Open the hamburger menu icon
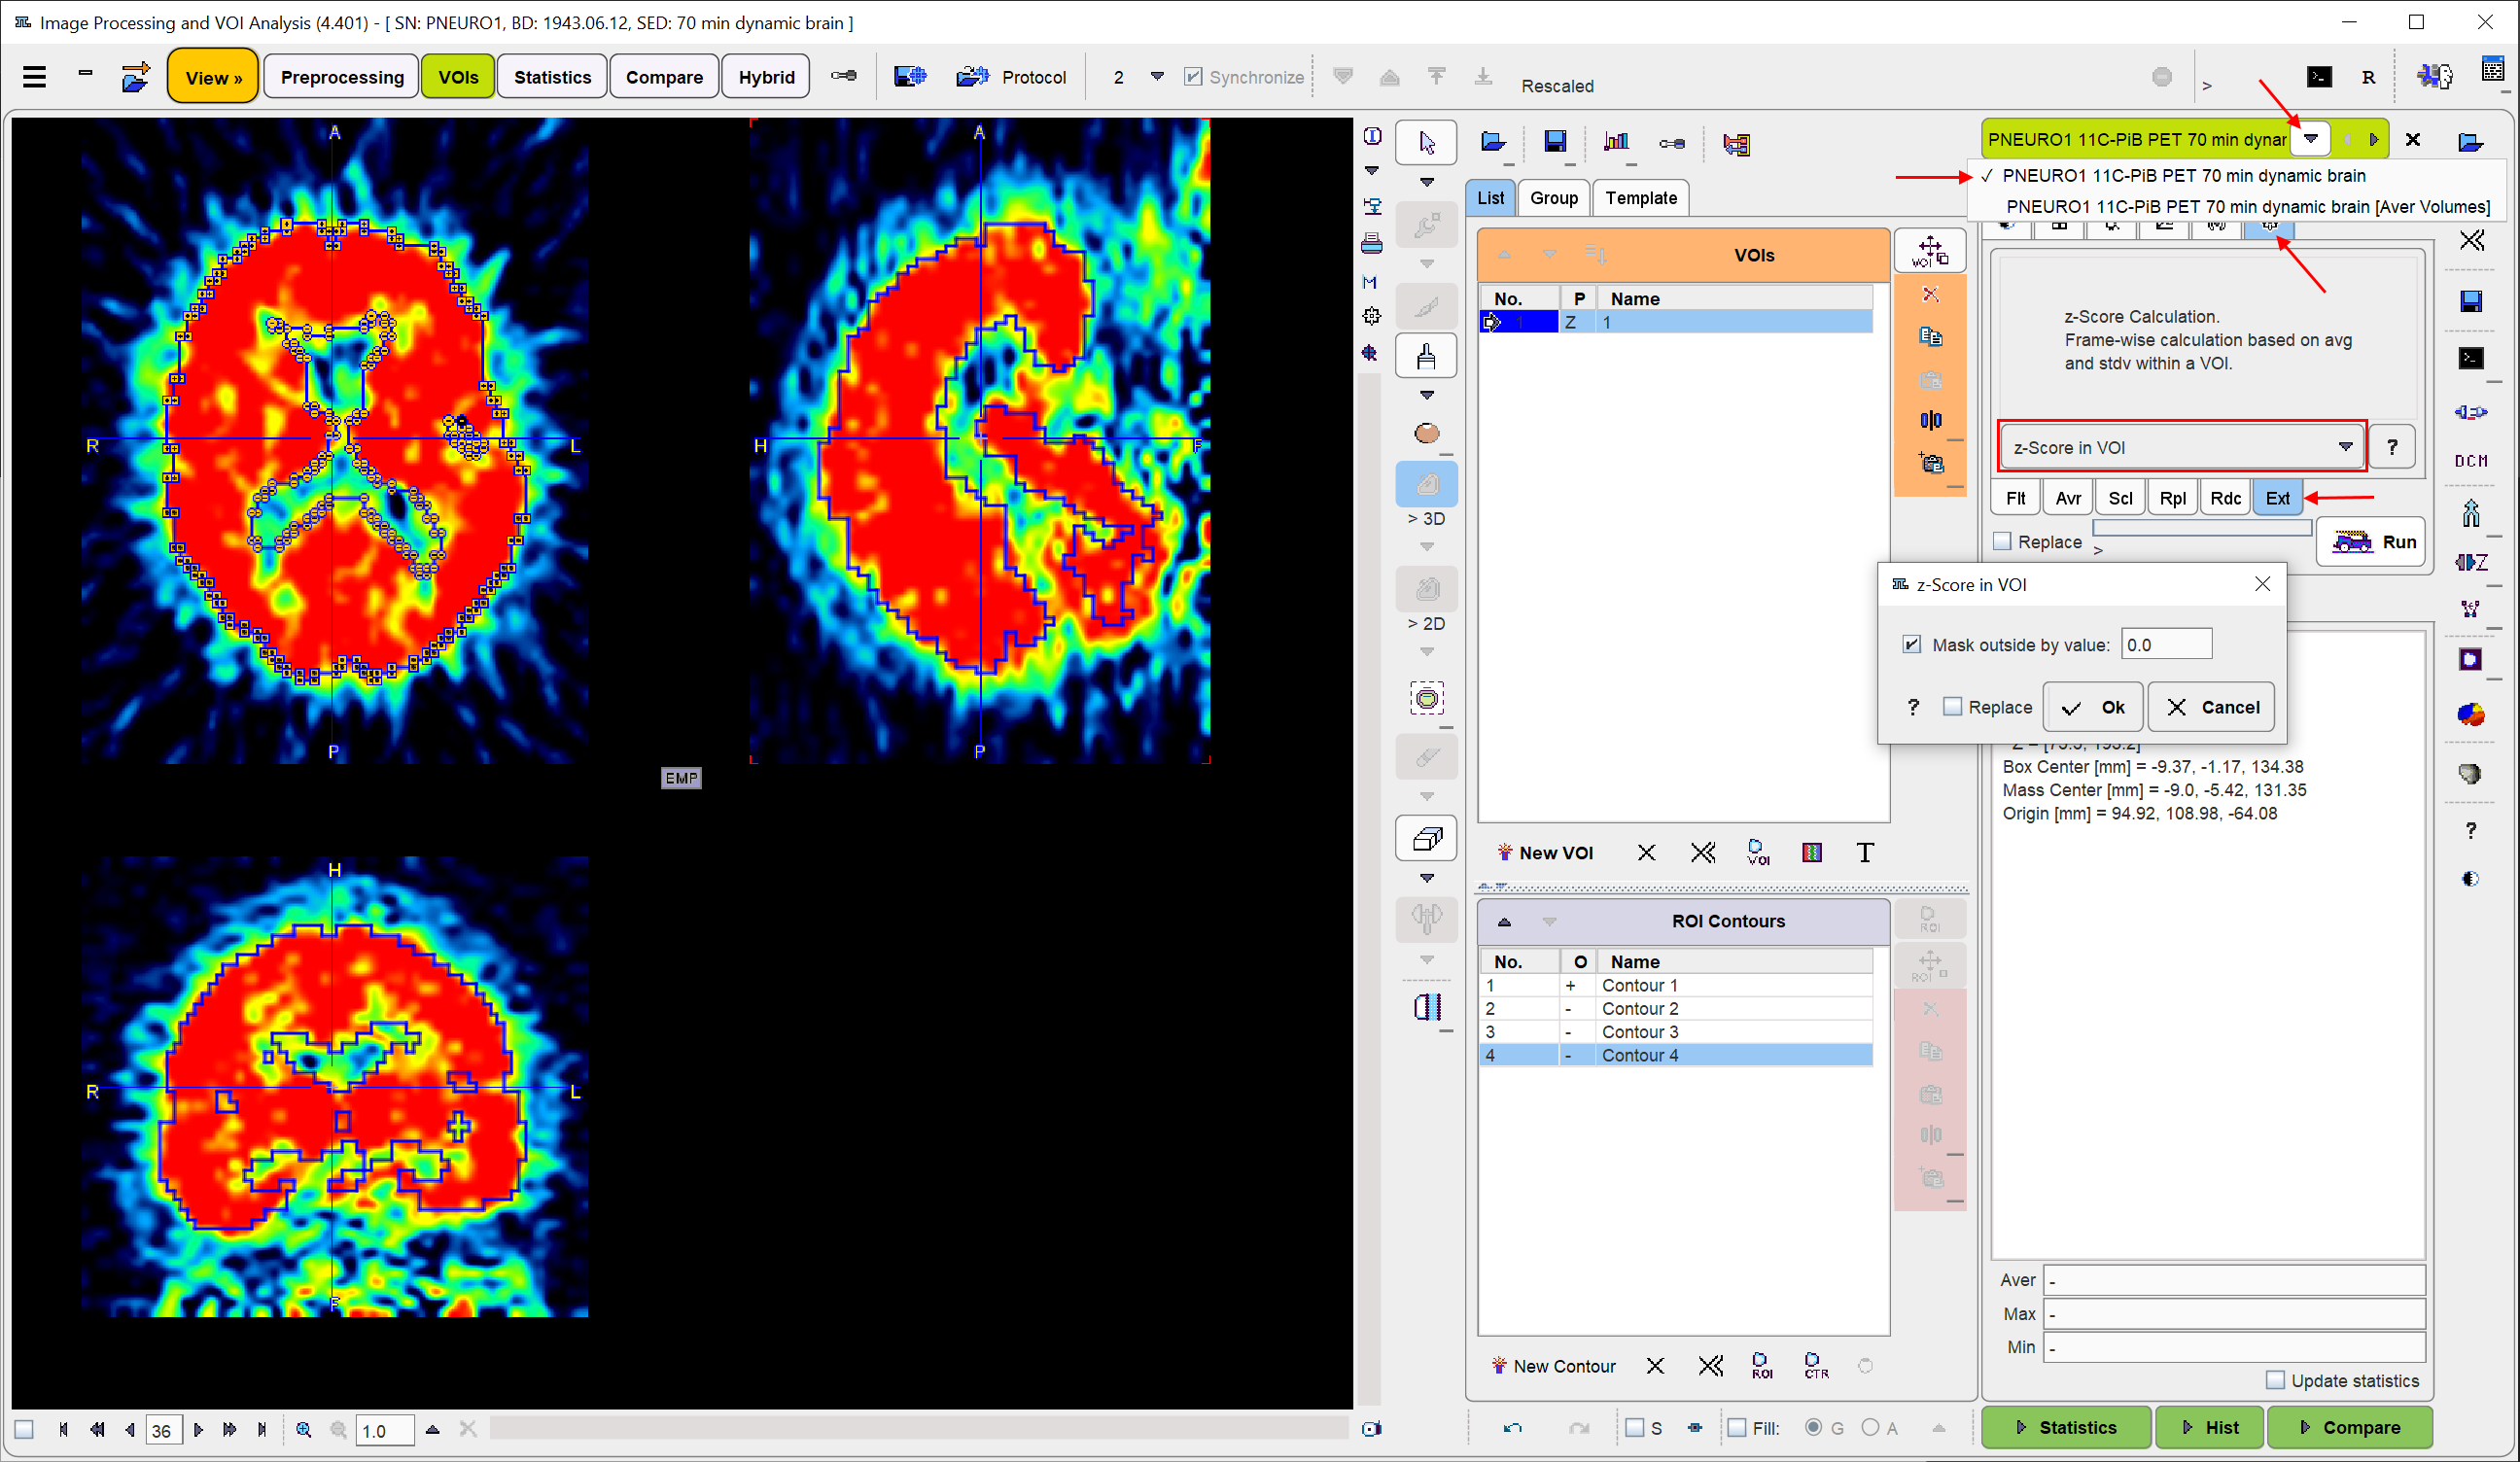The width and height of the screenshot is (2520, 1462). click(35, 77)
